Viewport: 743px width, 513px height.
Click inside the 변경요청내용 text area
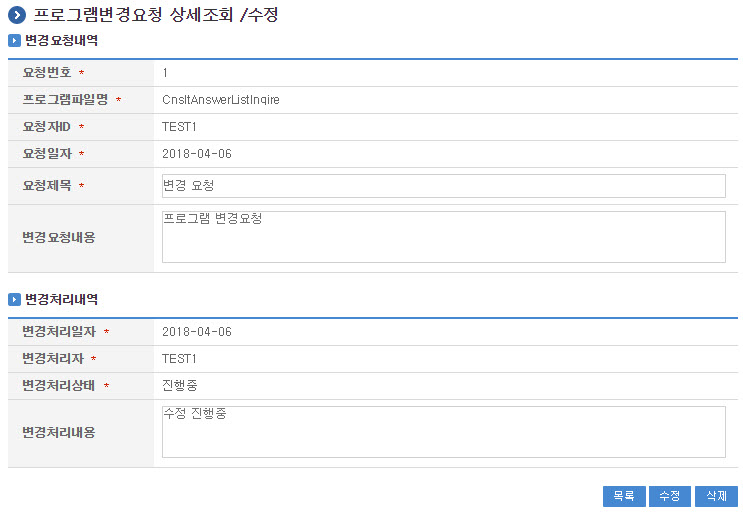[x=443, y=238]
